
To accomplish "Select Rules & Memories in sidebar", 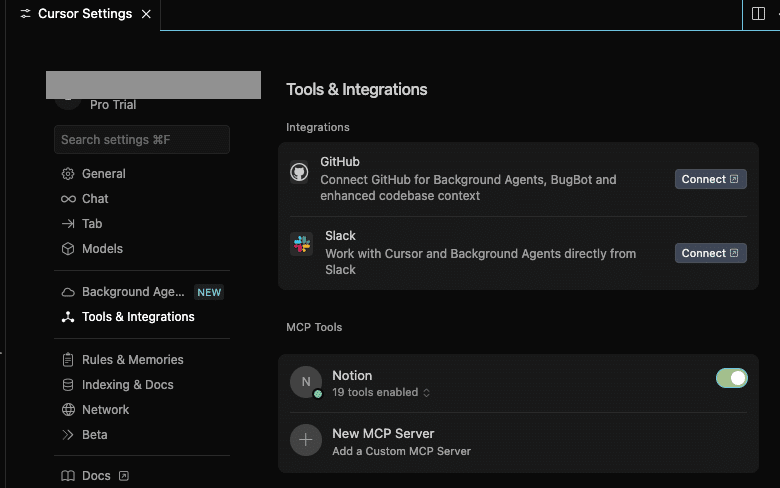I will click(132, 360).
